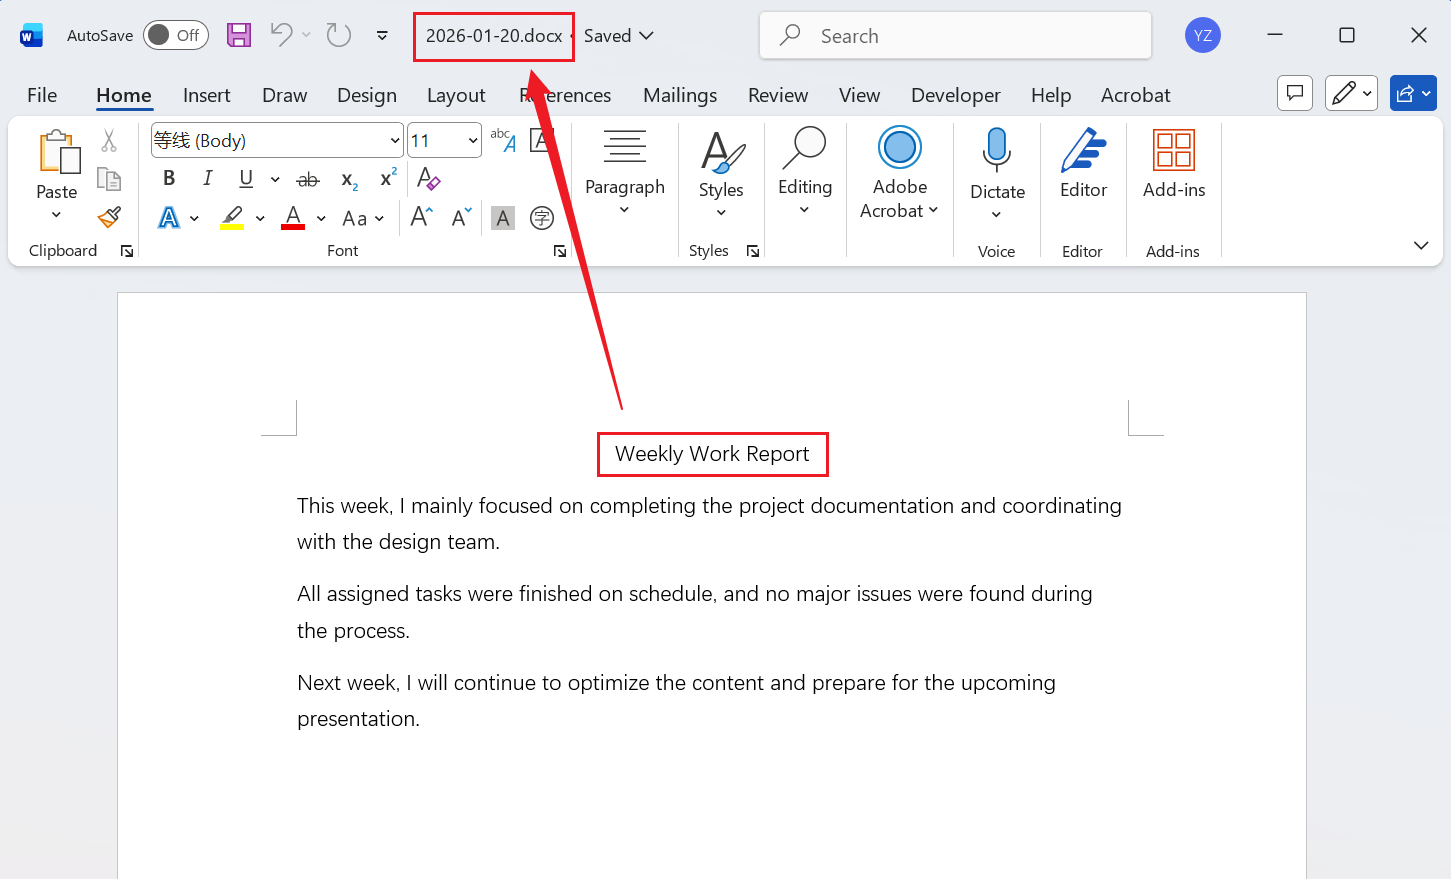This screenshot has height=879, width=1451.
Task: Open the Share button
Action: [x=1405, y=94]
